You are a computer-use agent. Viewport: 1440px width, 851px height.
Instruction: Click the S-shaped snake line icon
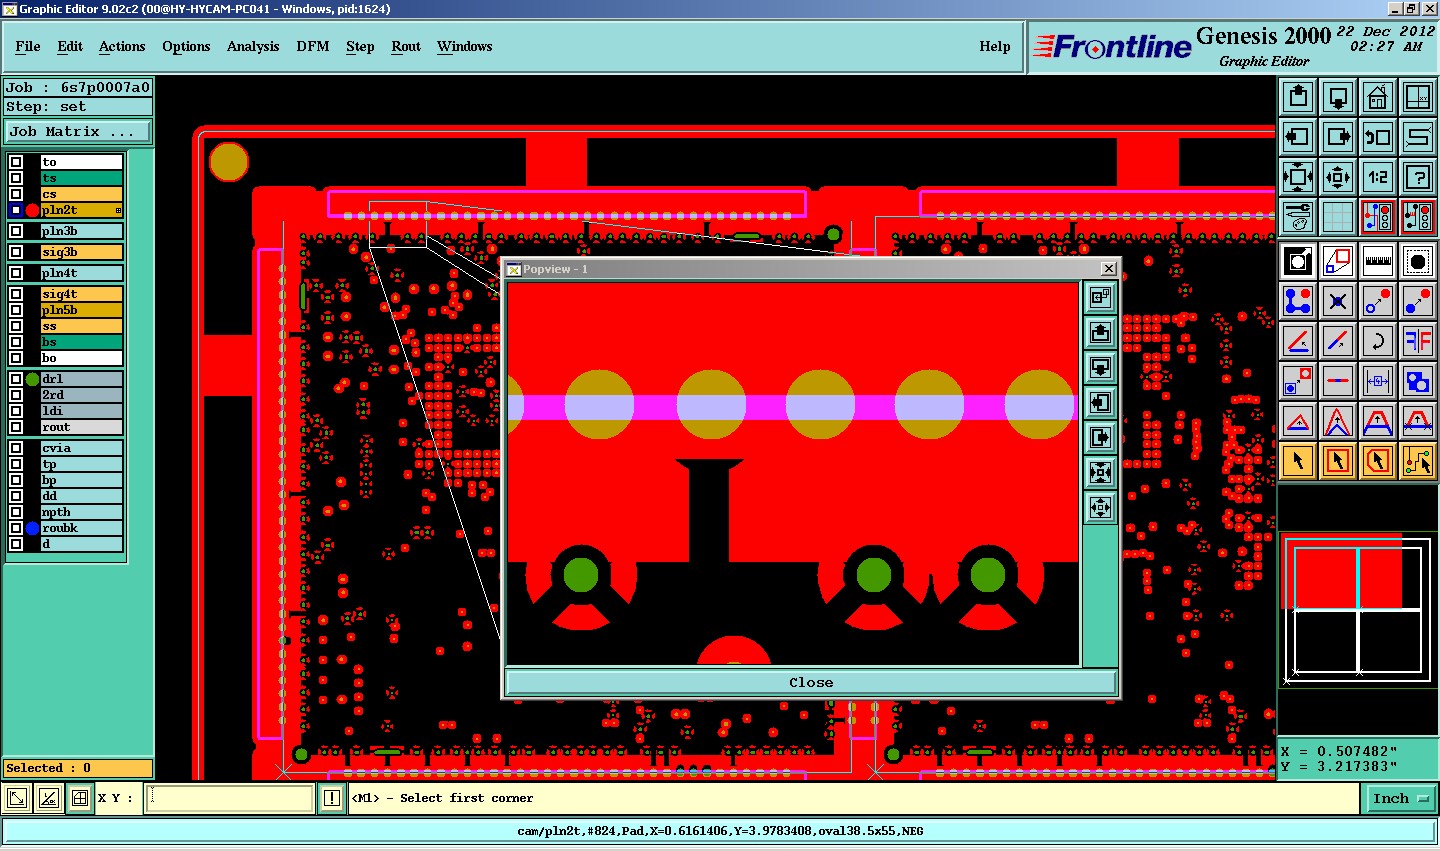(x=1418, y=137)
